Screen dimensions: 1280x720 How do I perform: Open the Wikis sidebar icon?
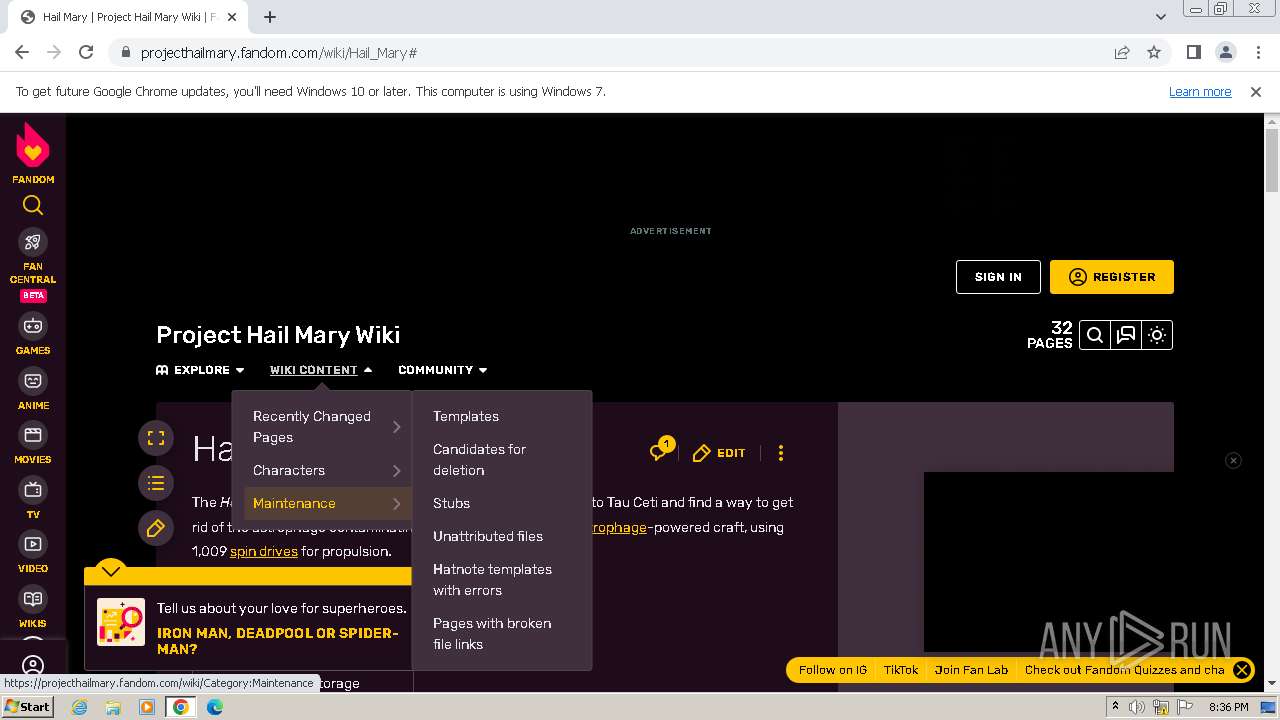[33, 599]
